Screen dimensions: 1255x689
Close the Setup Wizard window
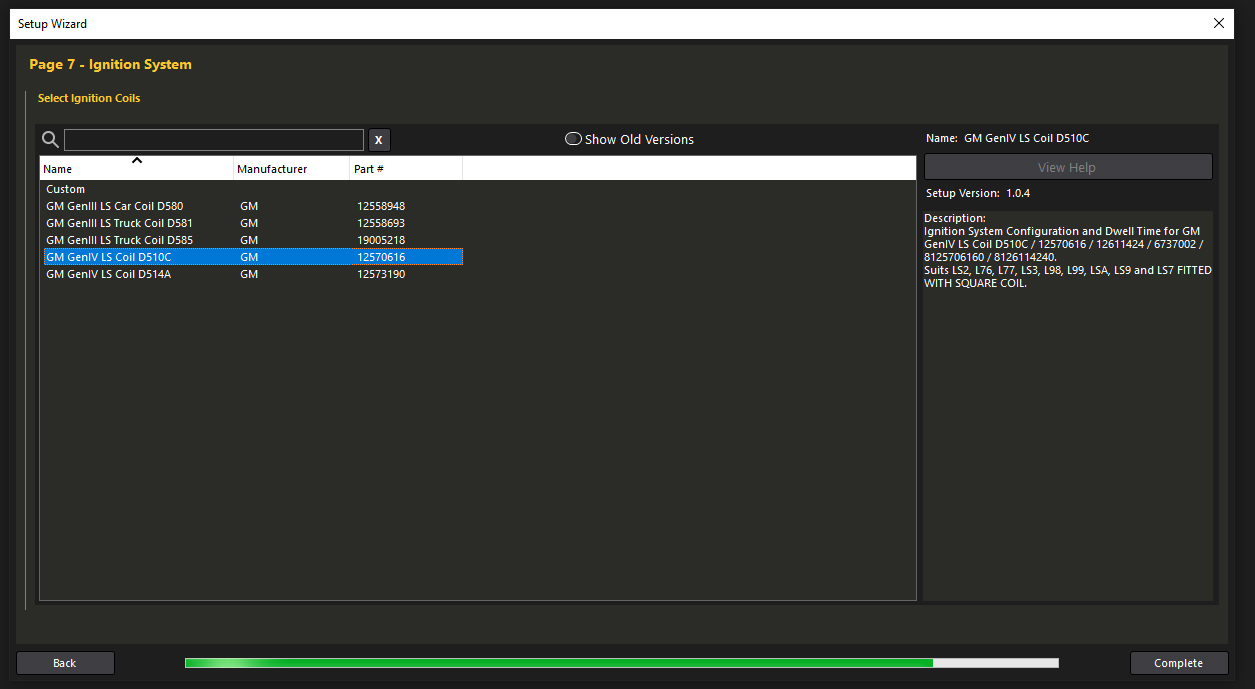1218,23
